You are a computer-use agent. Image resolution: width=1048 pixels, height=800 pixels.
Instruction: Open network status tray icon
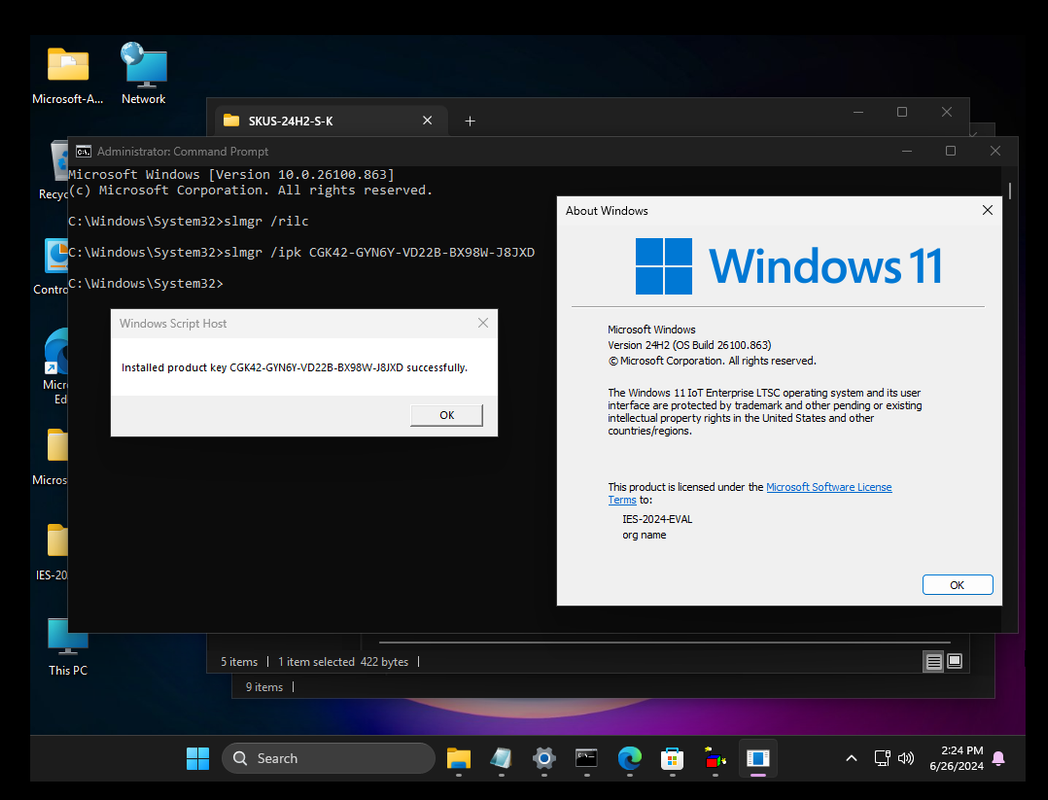coord(882,758)
